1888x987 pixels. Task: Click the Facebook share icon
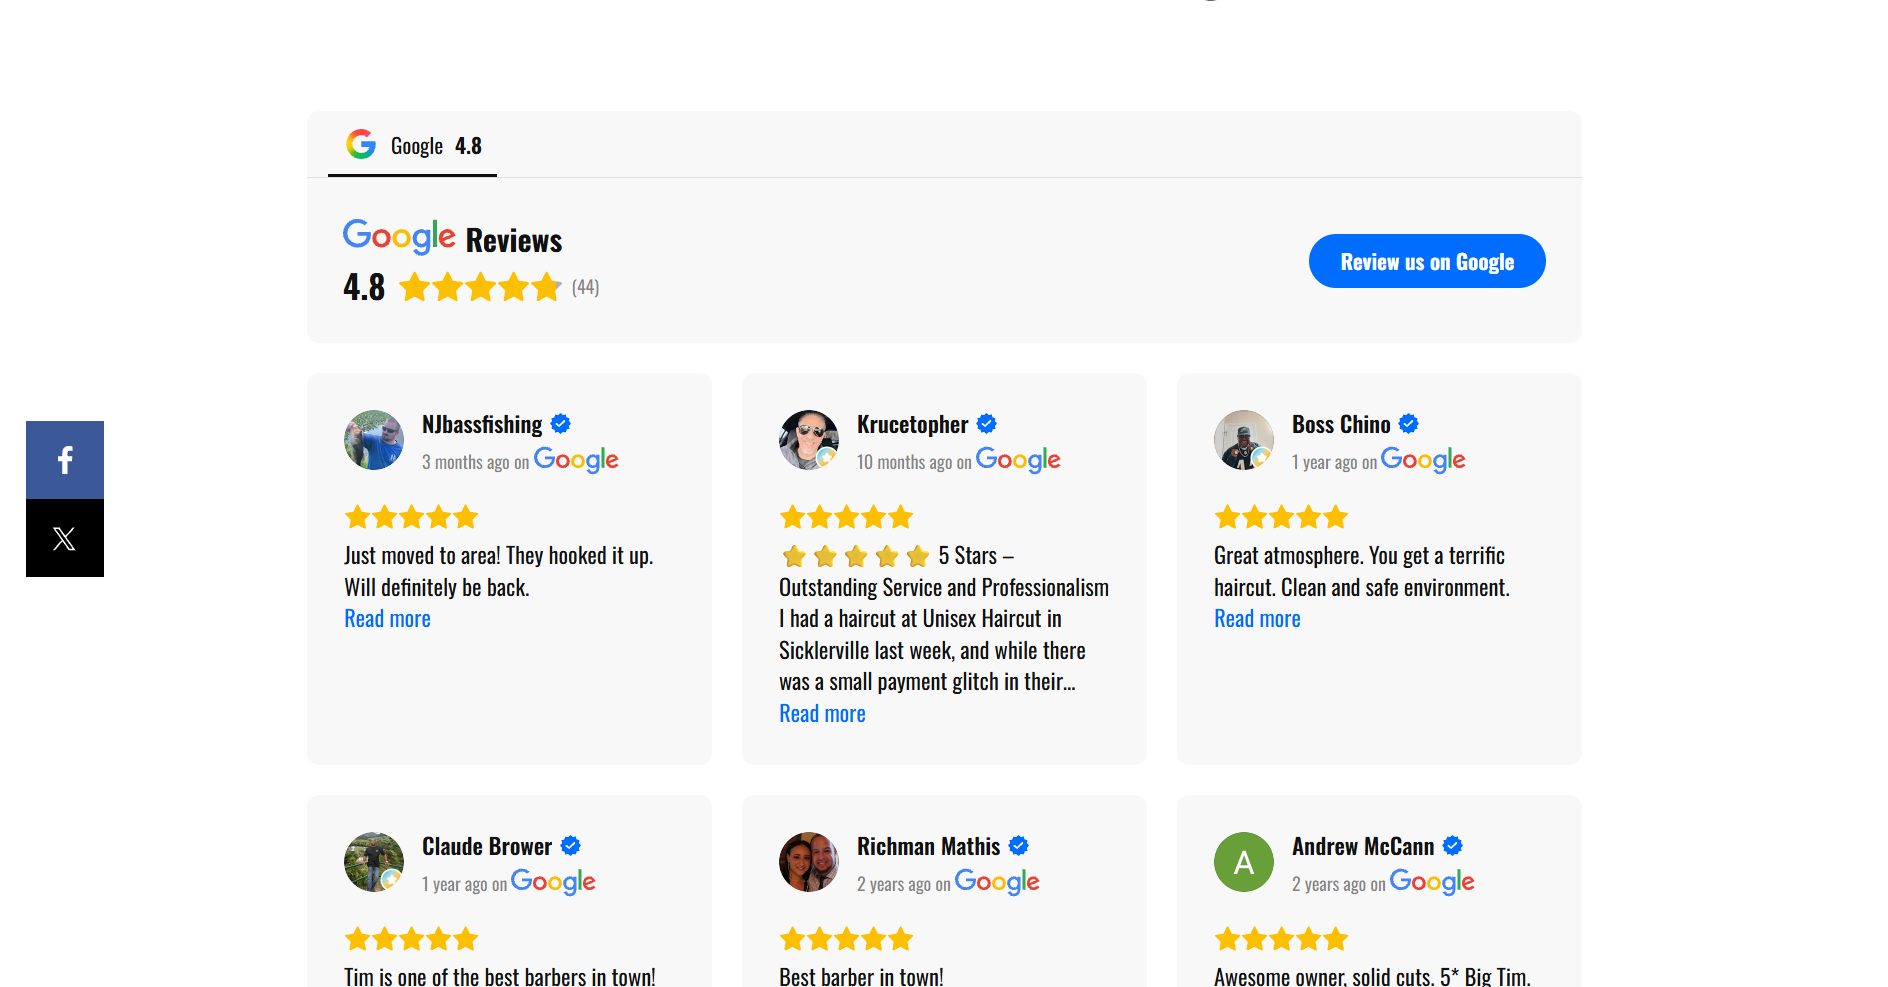click(x=65, y=460)
